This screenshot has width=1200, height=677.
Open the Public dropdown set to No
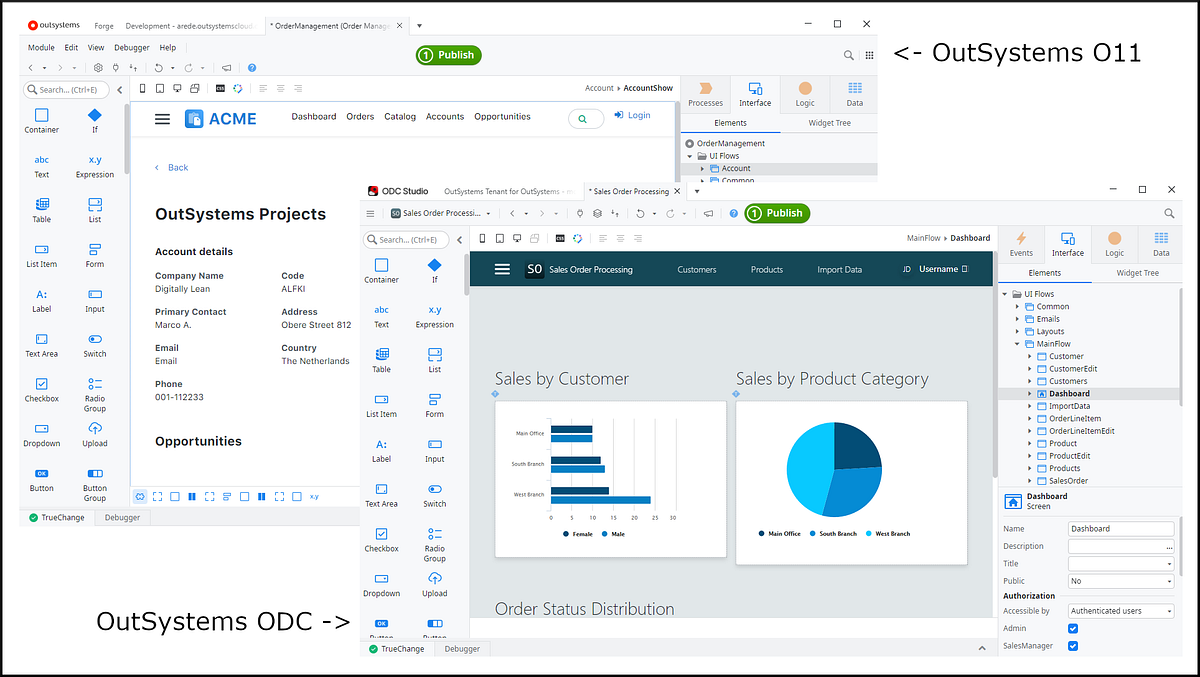click(1120, 580)
